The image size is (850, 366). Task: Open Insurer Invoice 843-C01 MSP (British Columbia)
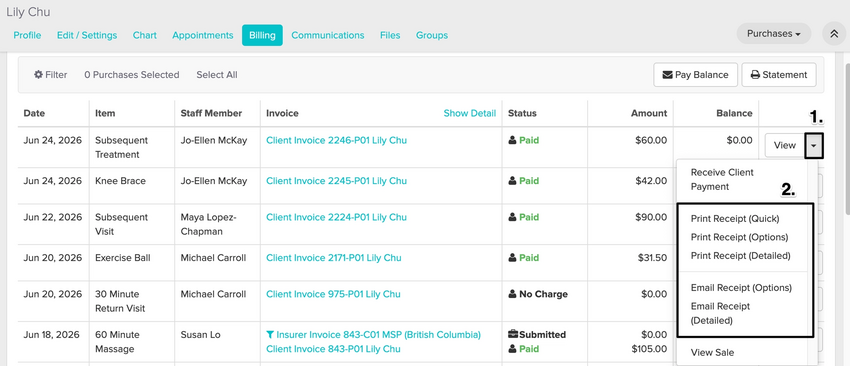[x=378, y=335]
